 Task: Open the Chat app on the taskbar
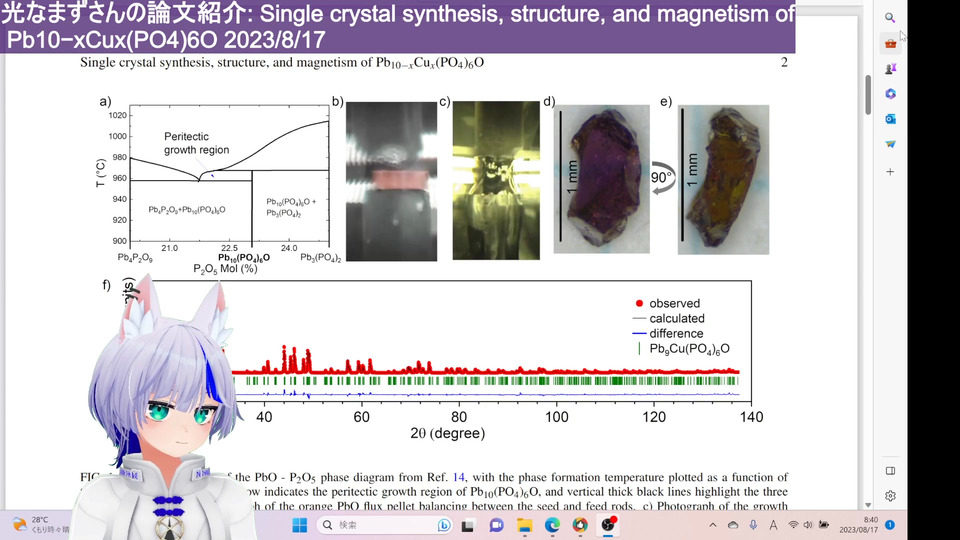496,525
